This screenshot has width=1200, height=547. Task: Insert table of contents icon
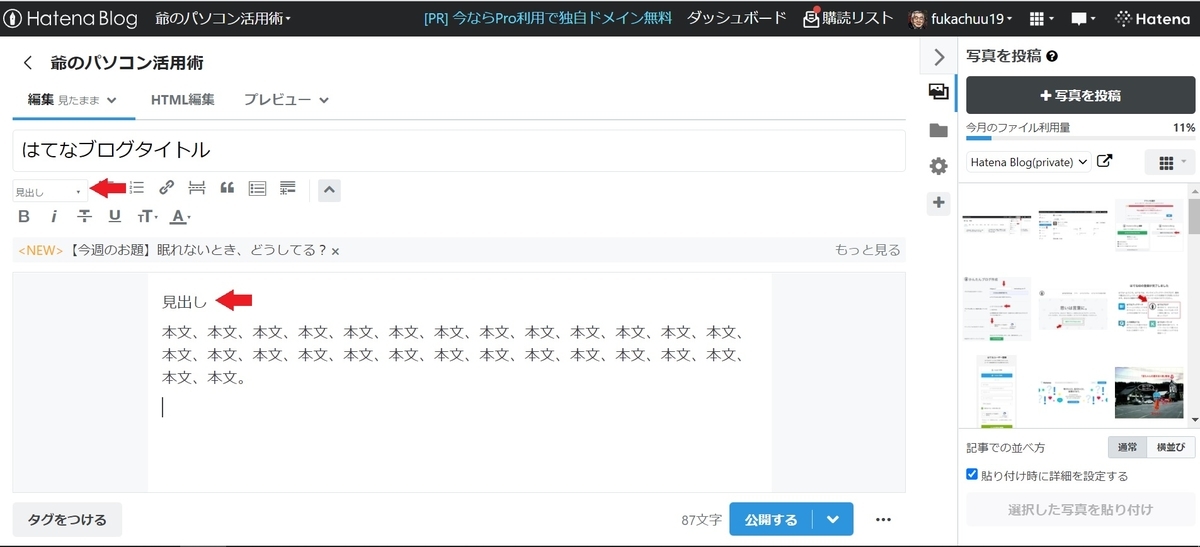click(257, 187)
